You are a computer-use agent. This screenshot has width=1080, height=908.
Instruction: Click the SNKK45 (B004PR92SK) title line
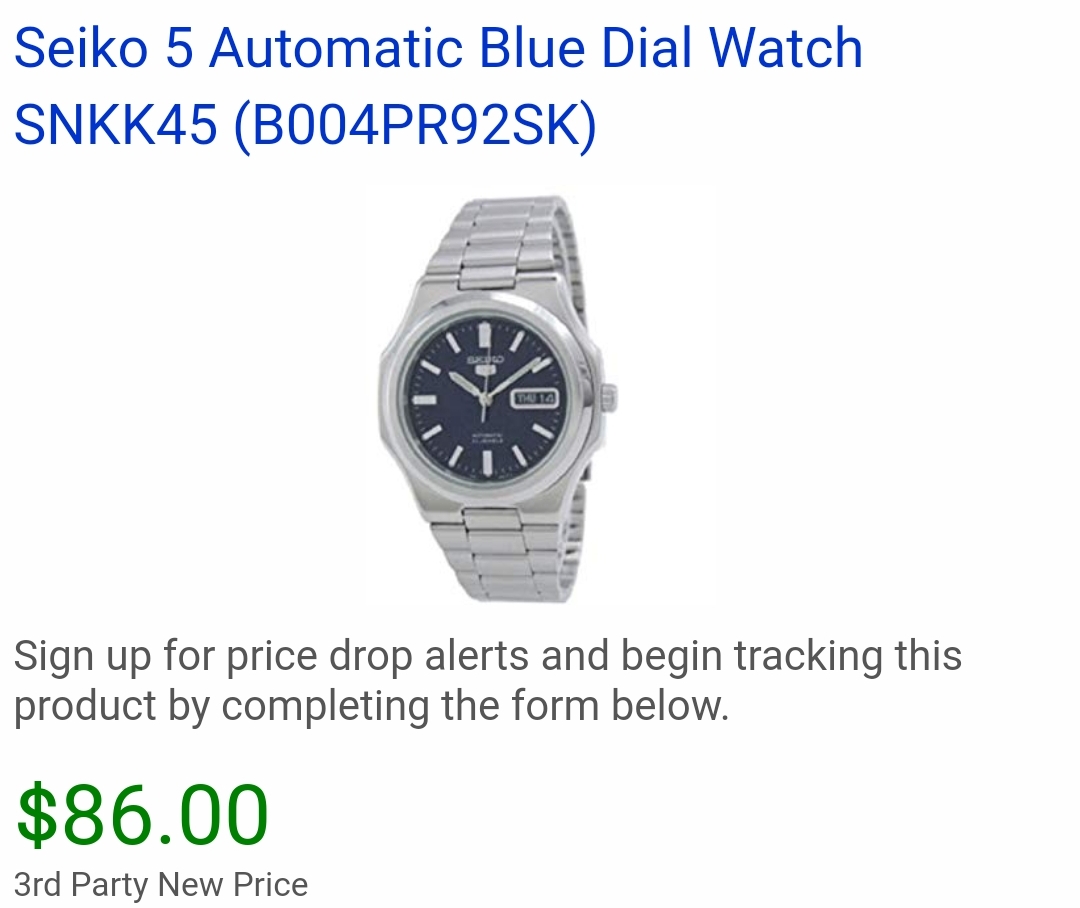click(x=305, y=125)
